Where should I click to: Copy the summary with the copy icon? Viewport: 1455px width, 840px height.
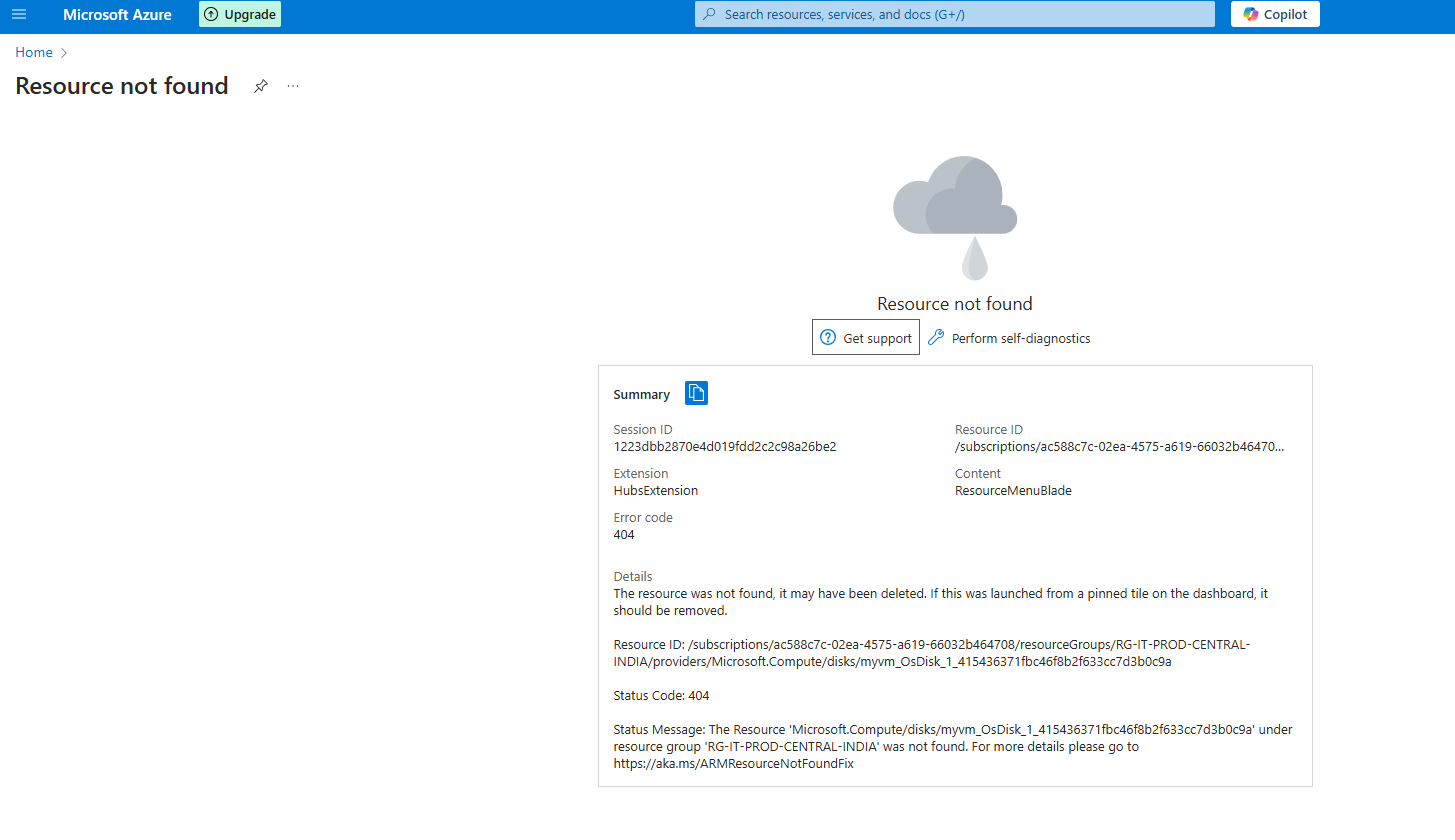[696, 393]
